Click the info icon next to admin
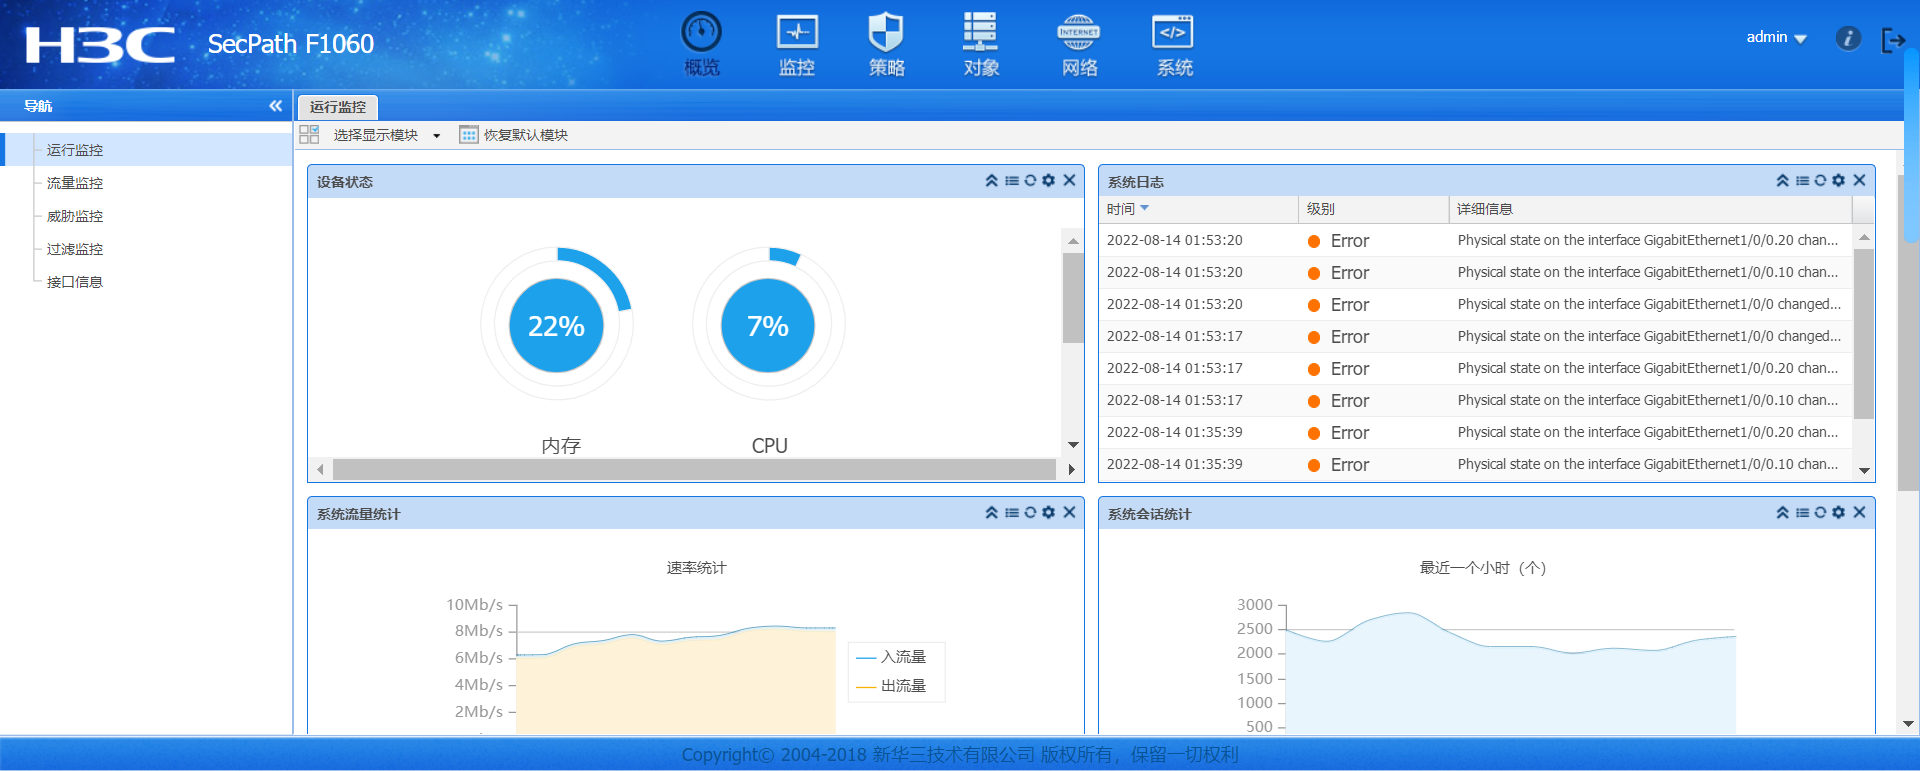The width and height of the screenshot is (1920, 771). (x=1847, y=38)
